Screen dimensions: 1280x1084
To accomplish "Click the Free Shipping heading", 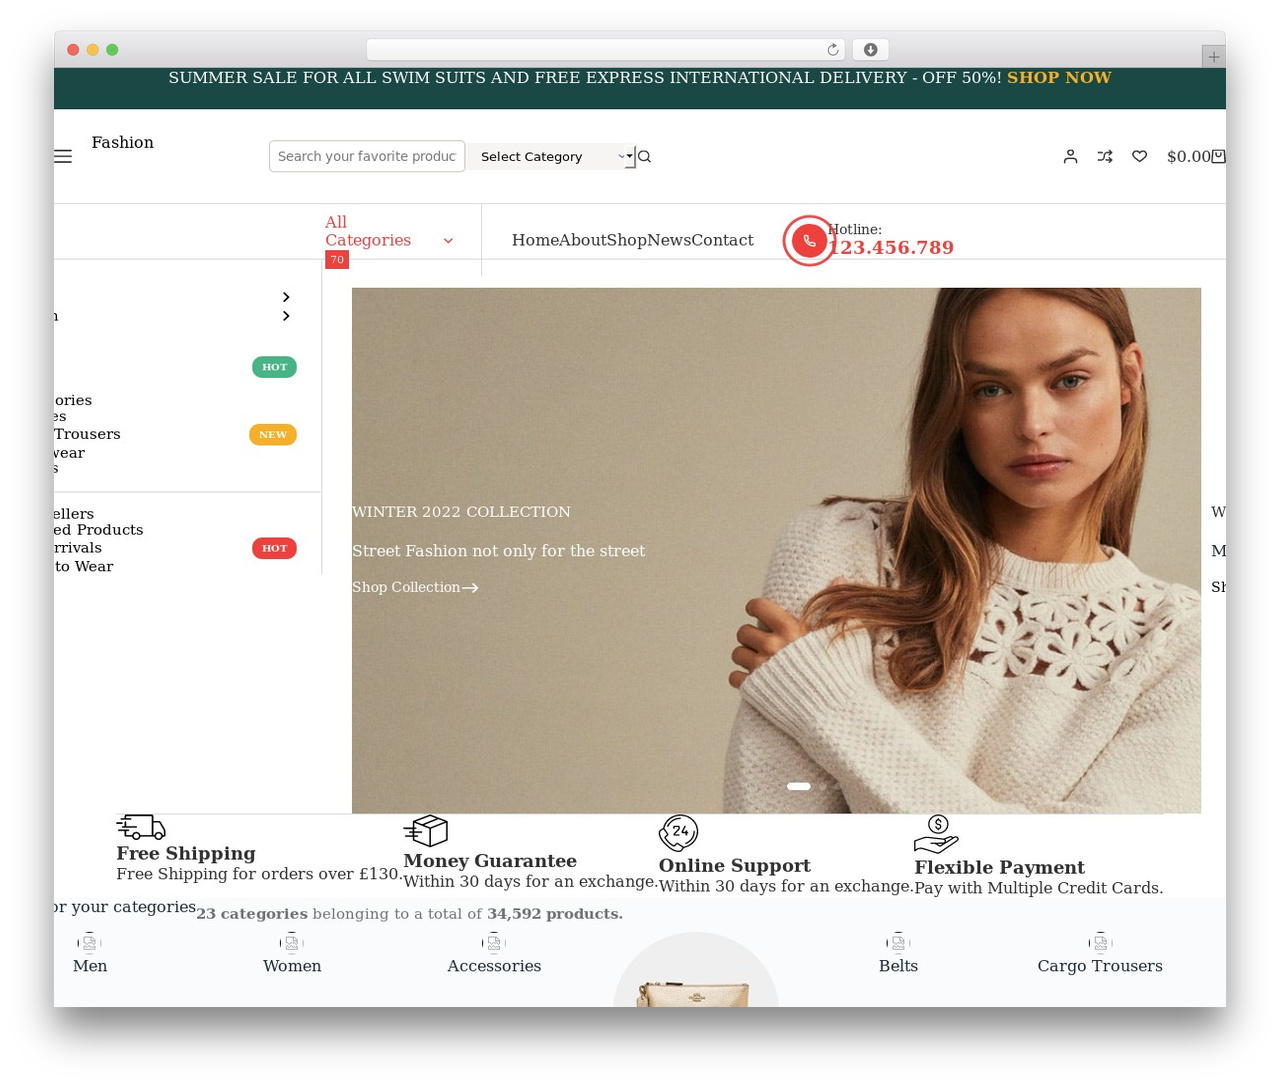I will [x=186, y=853].
